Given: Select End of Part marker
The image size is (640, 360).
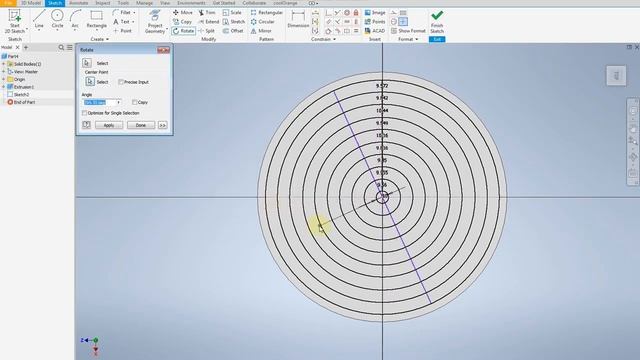Looking at the screenshot, I should pos(21,102).
